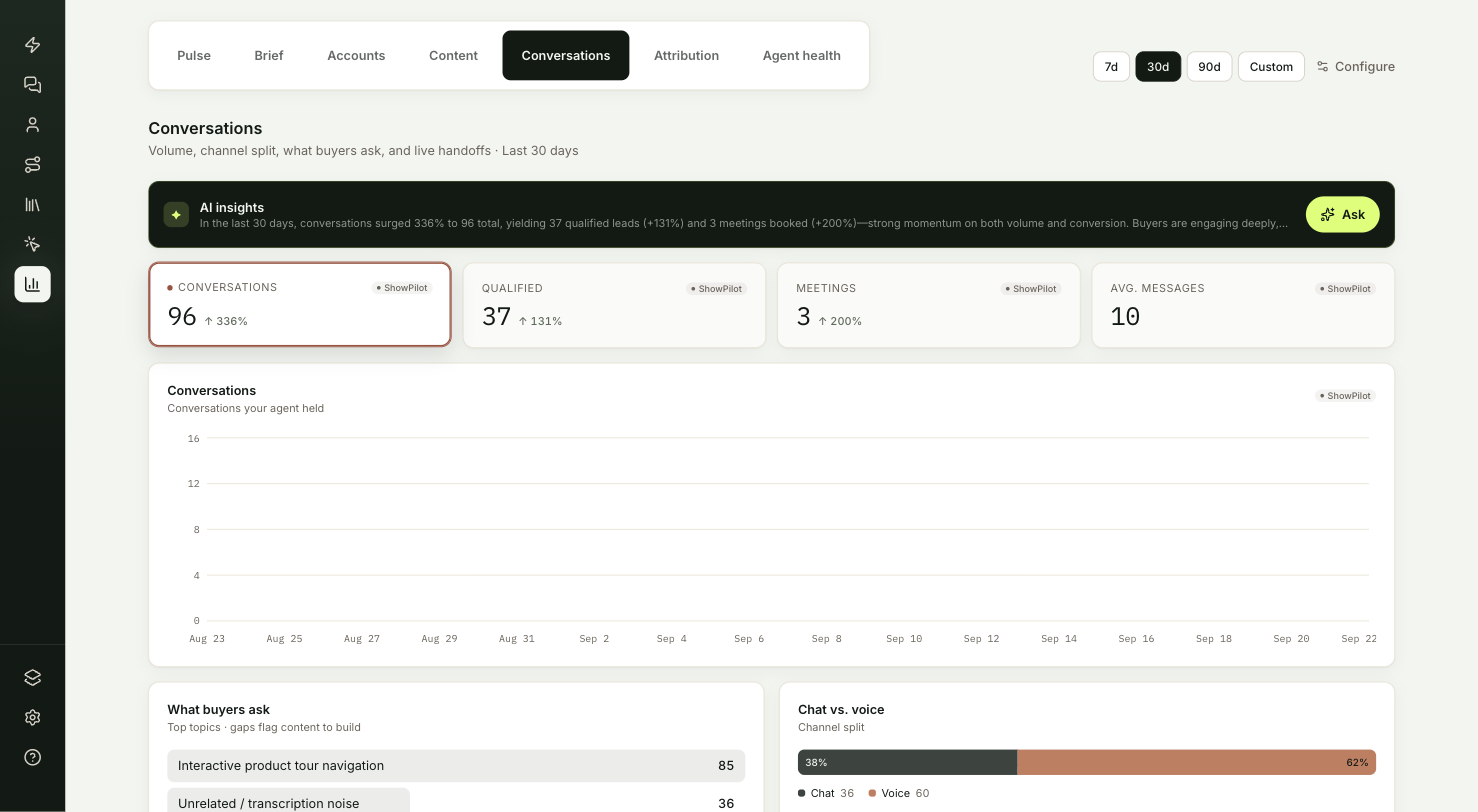1478x812 pixels.
Task: Switch to the Pulse tab
Action: (194, 55)
